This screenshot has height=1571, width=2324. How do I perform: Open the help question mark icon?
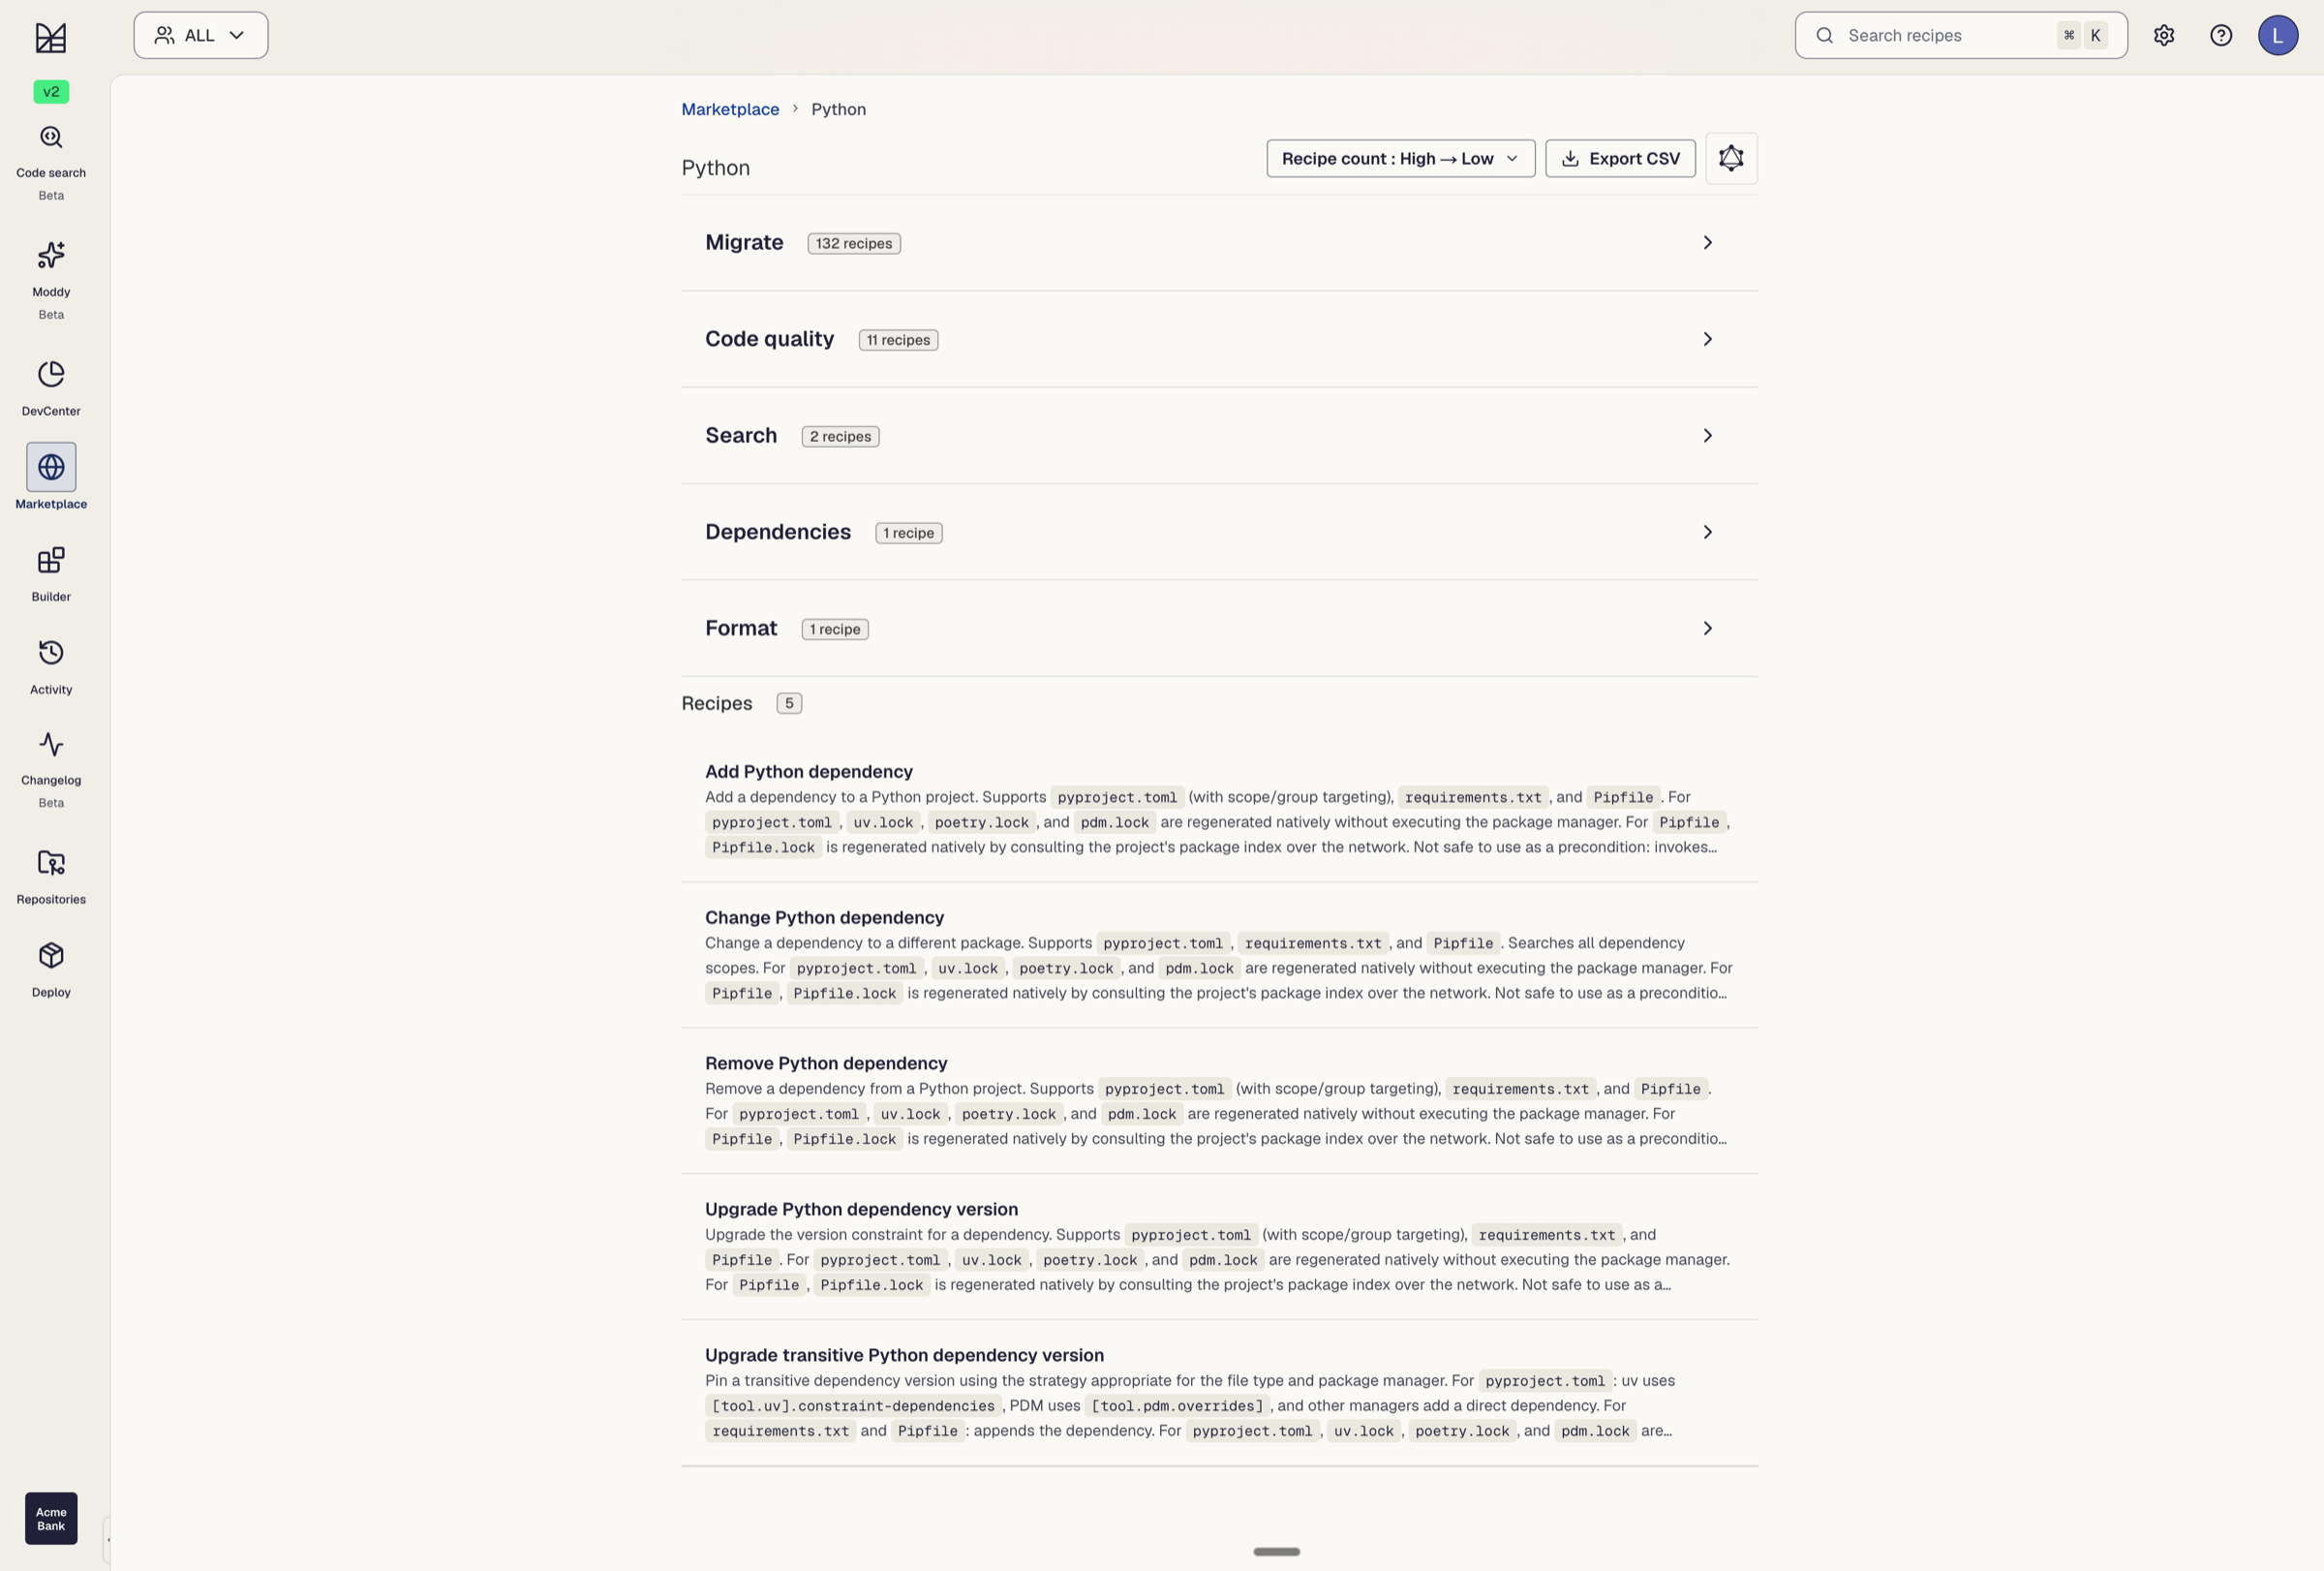pos(2221,36)
